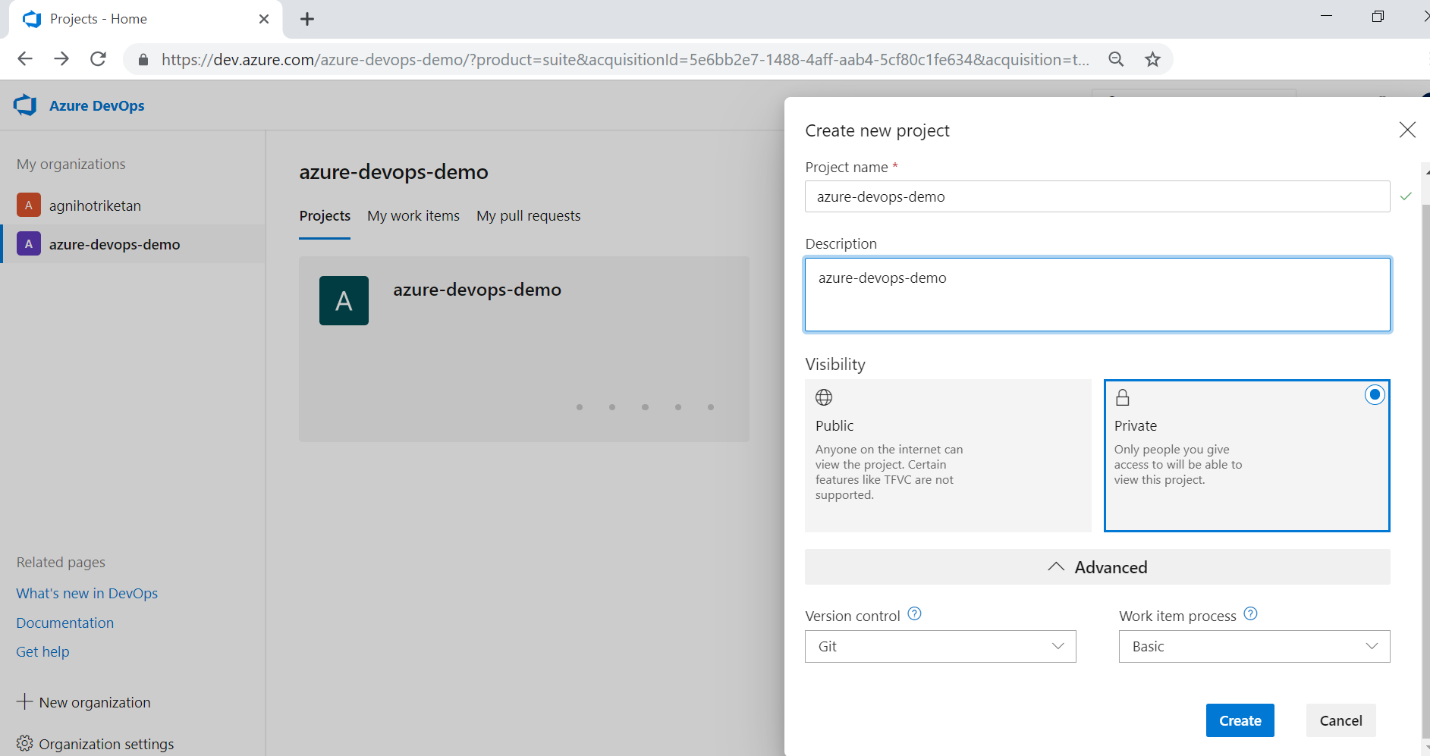Open the Documentation link
The image size is (1430, 756).
pos(64,622)
